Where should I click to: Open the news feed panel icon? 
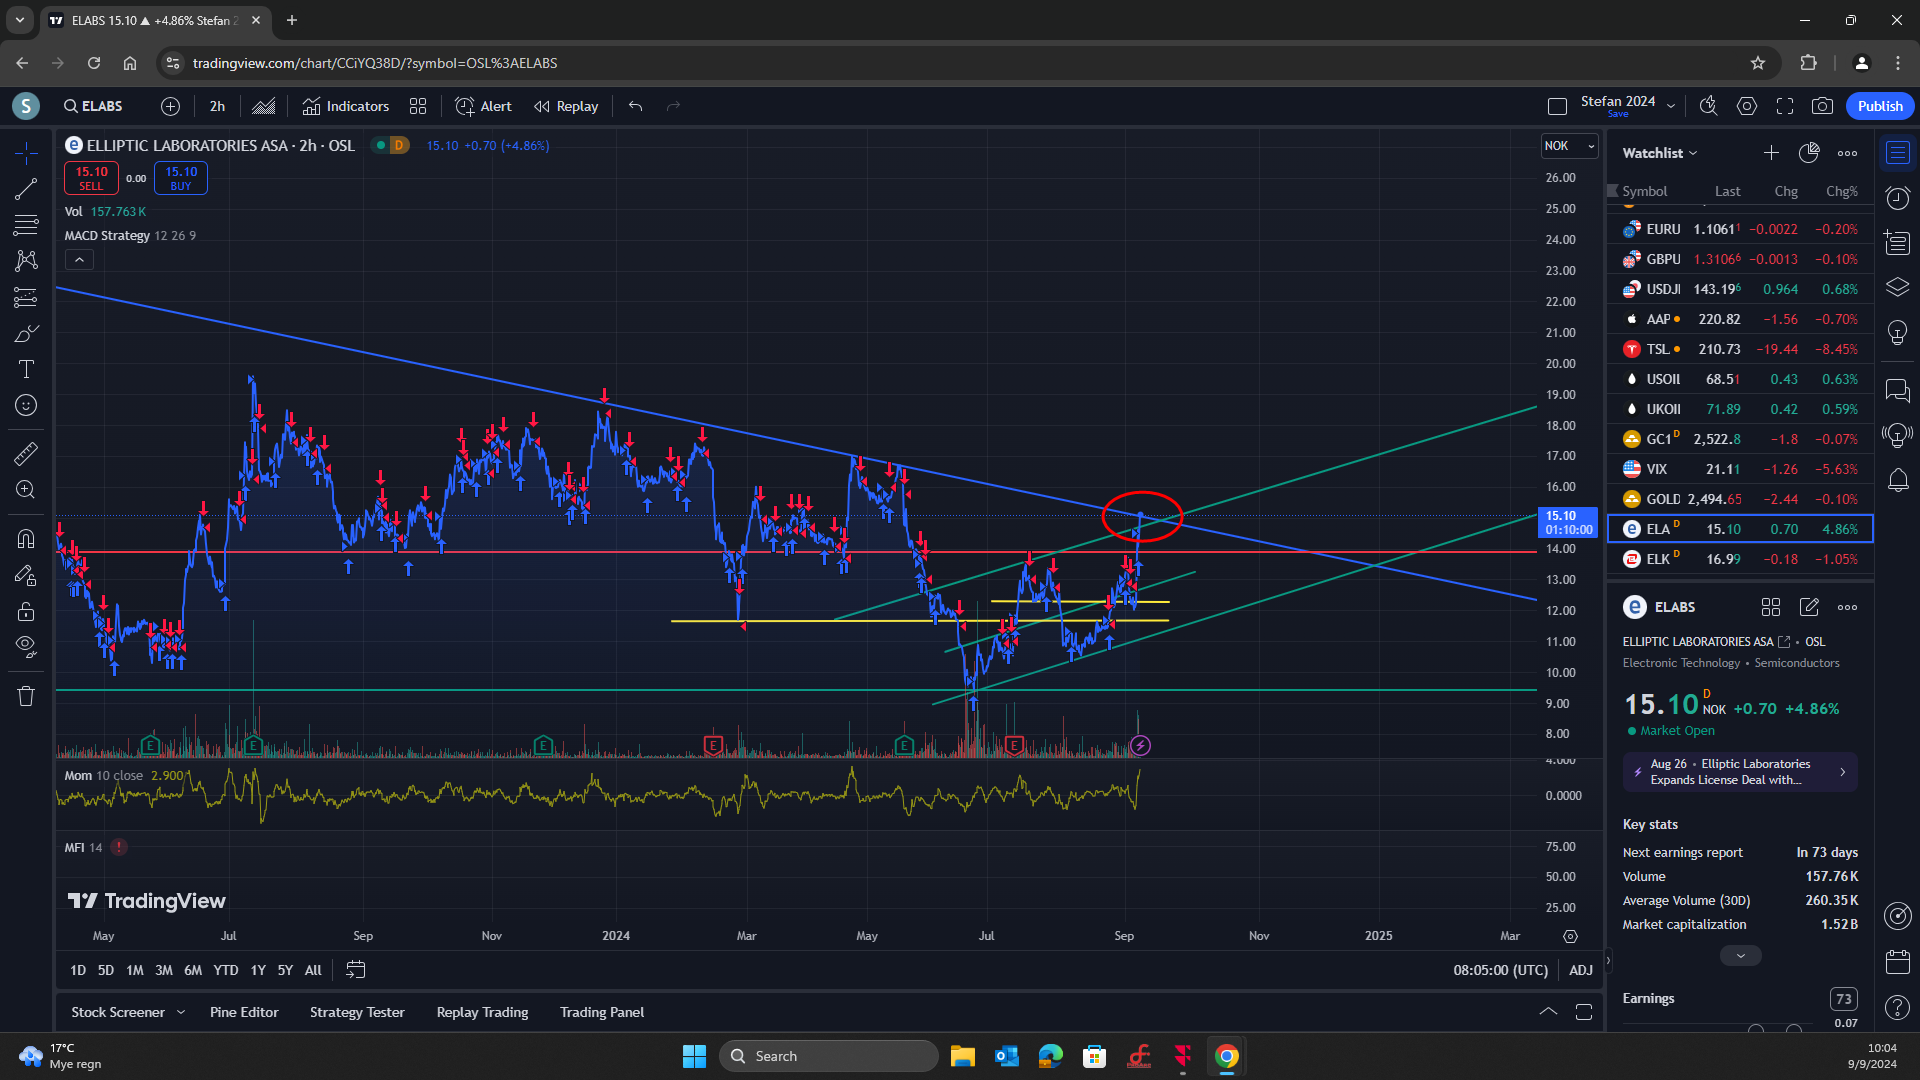[1898, 243]
